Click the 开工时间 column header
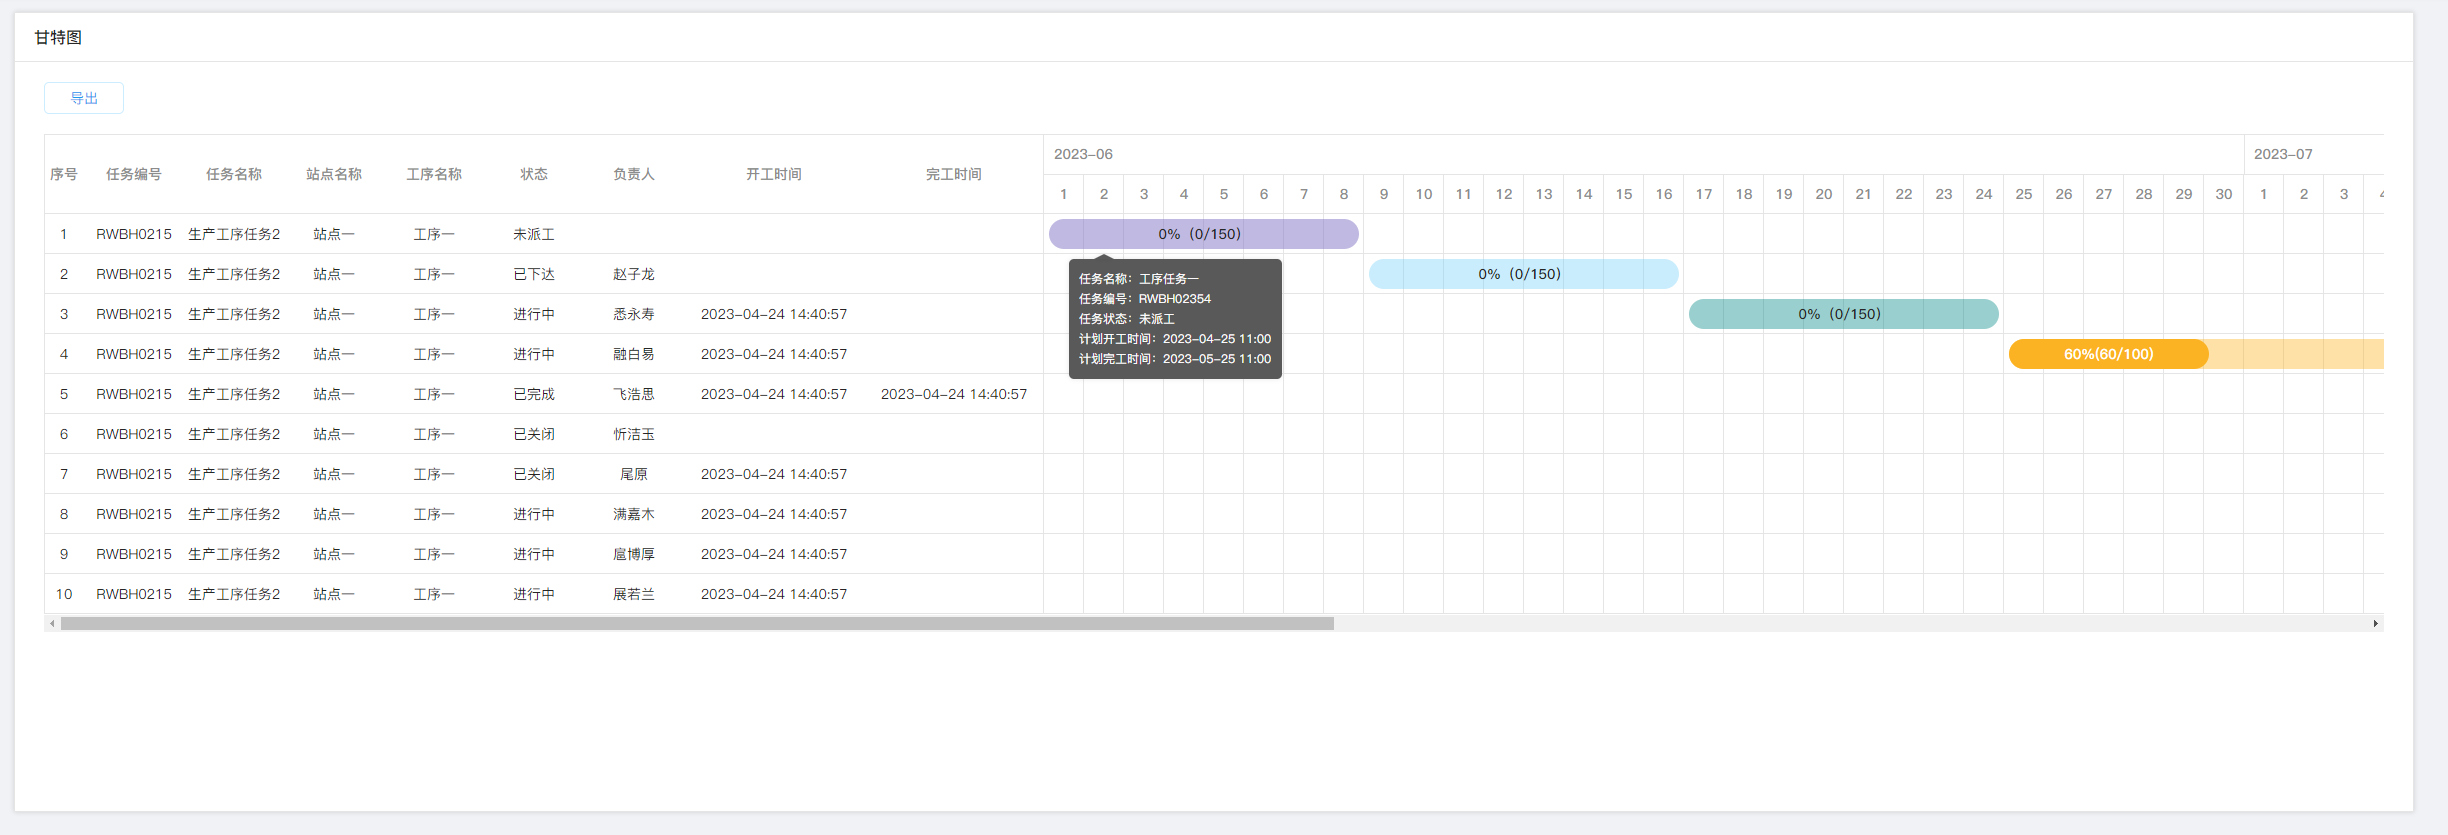 tap(774, 174)
